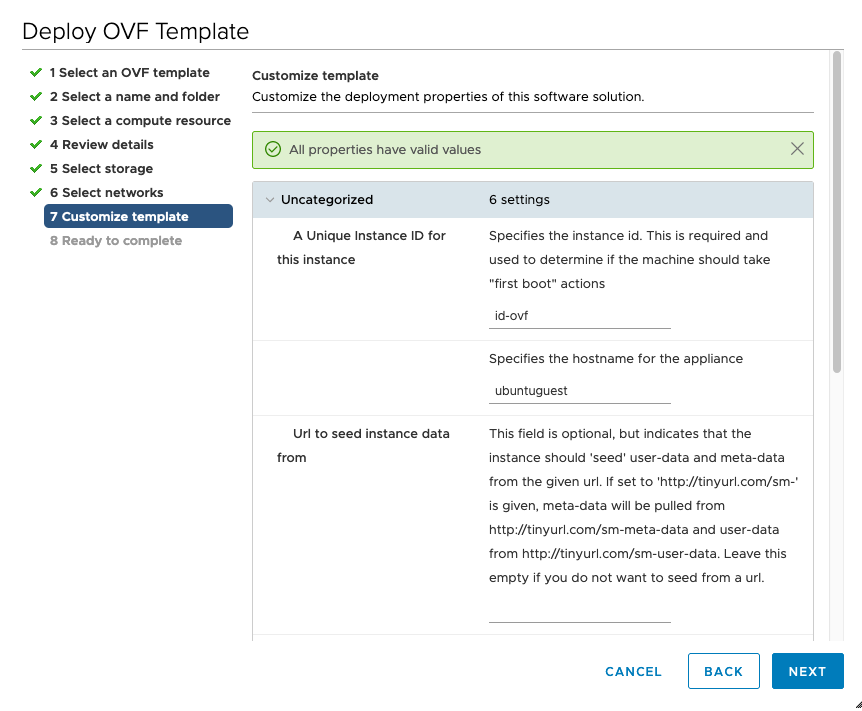Click the Back button
862x711 pixels.
pos(723,671)
